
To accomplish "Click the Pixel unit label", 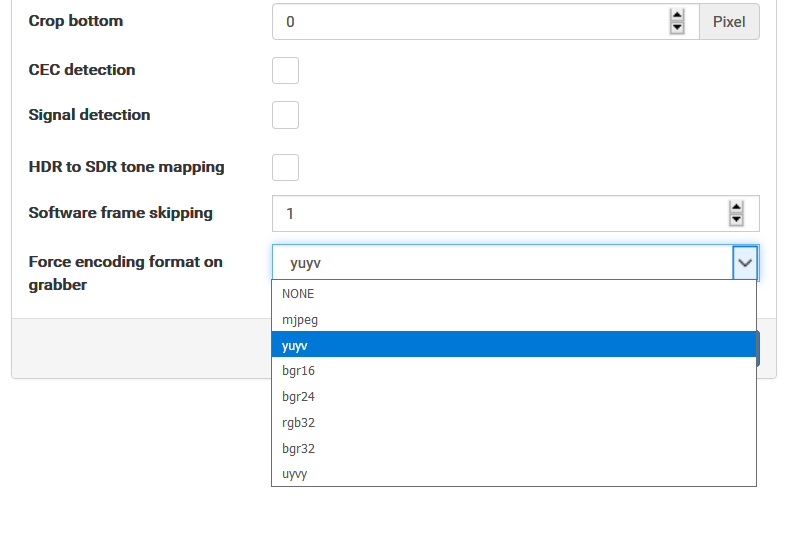I will [x=729, y=21].
